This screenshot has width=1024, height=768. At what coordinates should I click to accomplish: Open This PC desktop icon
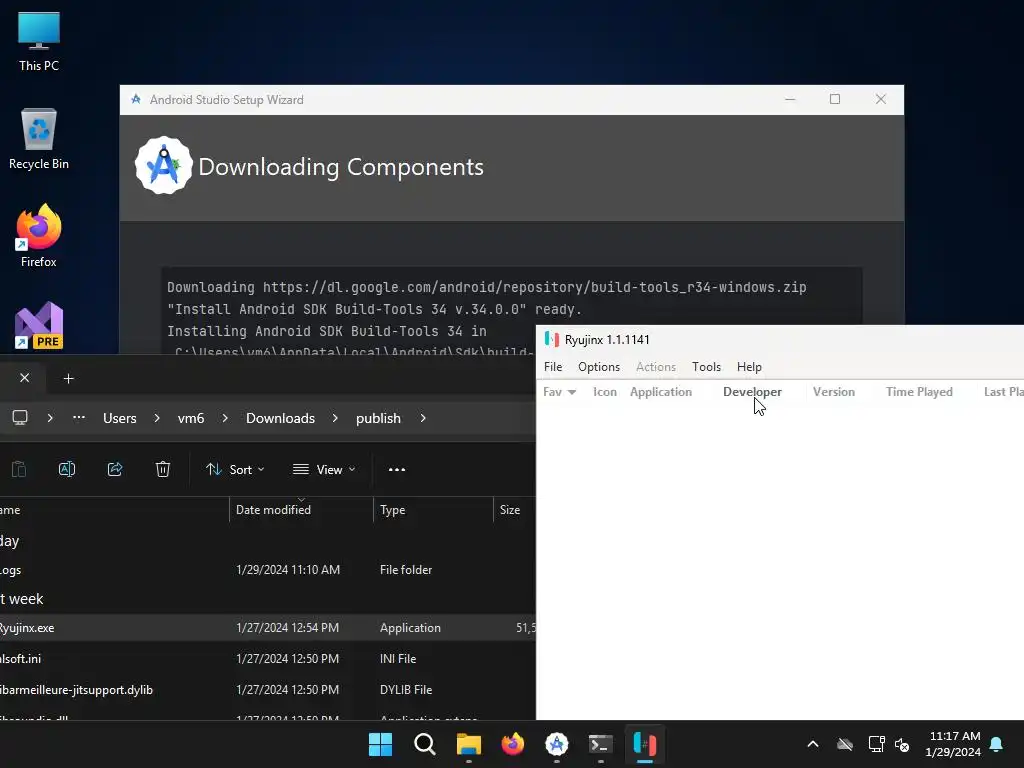pos(39,41)
